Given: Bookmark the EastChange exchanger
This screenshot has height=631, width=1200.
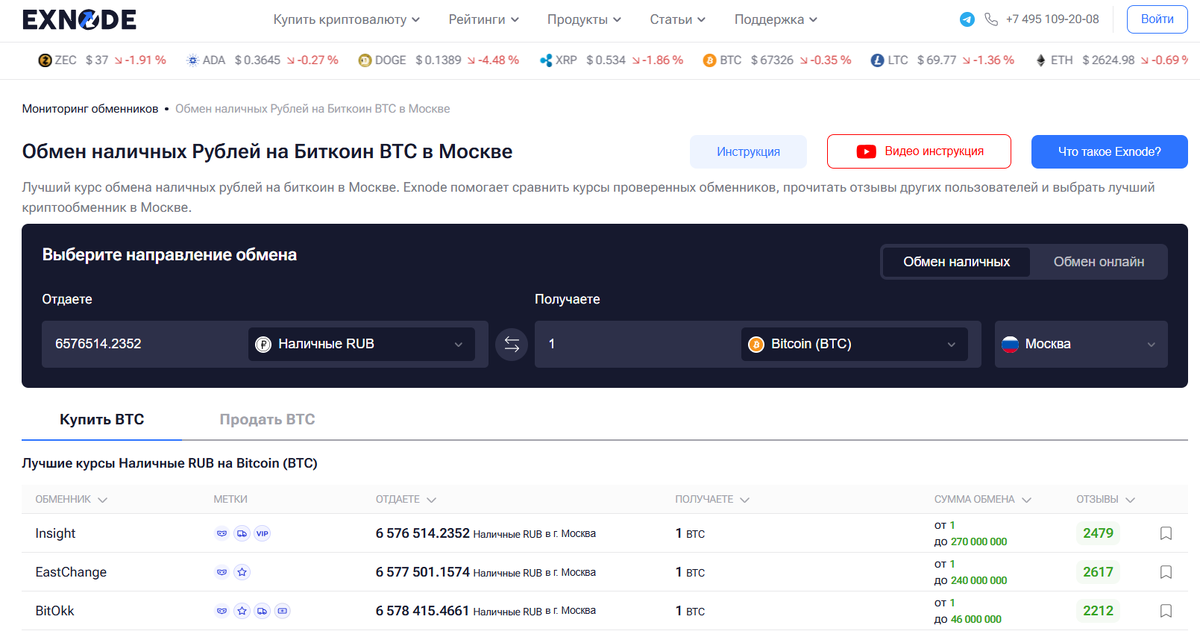Looking at the screenshot, I should pyautogui.click(x=1165, y=572).
